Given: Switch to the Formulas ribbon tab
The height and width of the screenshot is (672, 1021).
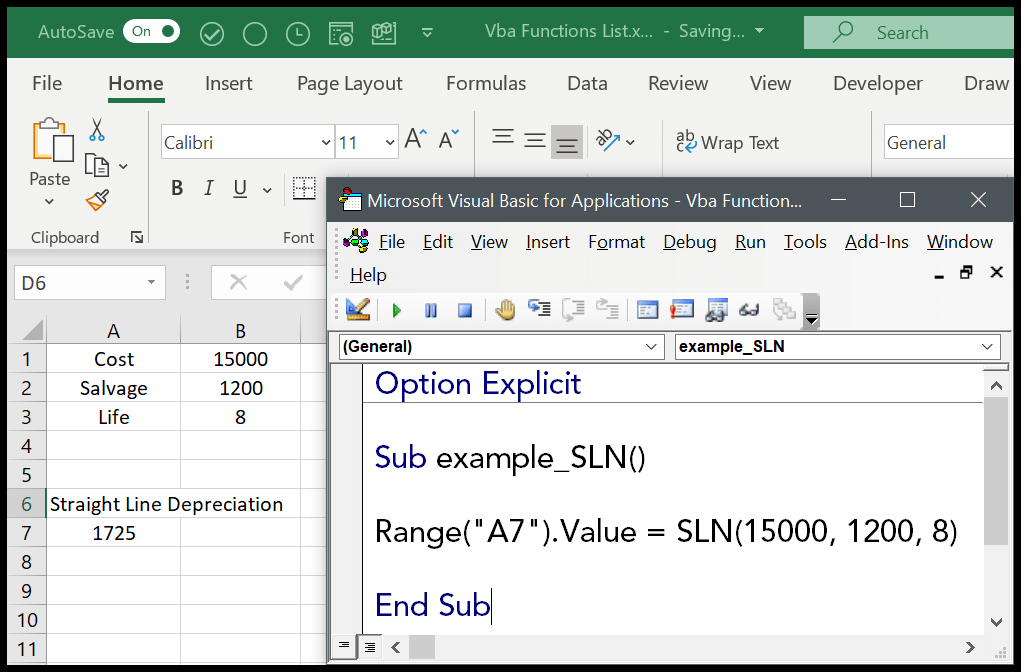Looking at the screenshot, I should tap(485, 84).
